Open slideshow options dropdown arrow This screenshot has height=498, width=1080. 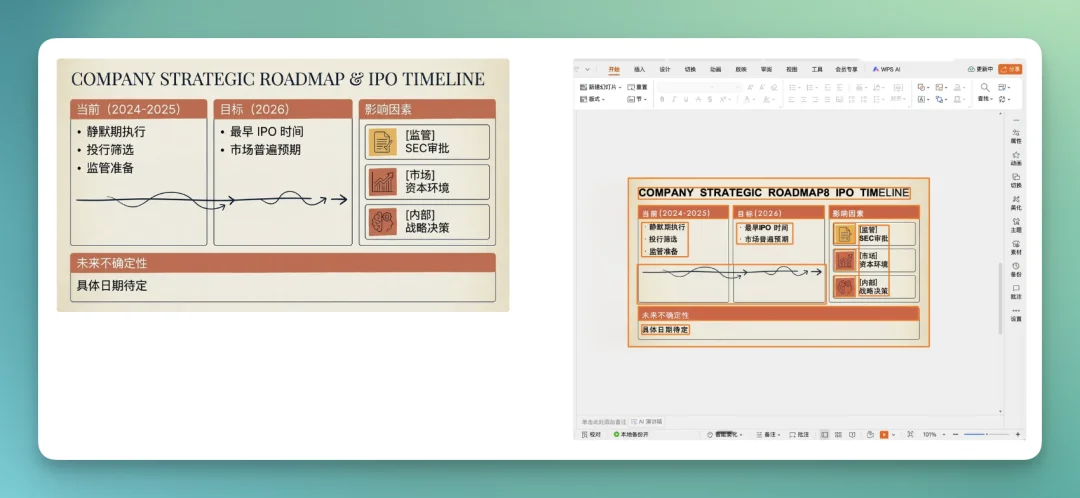pos(894,435)
